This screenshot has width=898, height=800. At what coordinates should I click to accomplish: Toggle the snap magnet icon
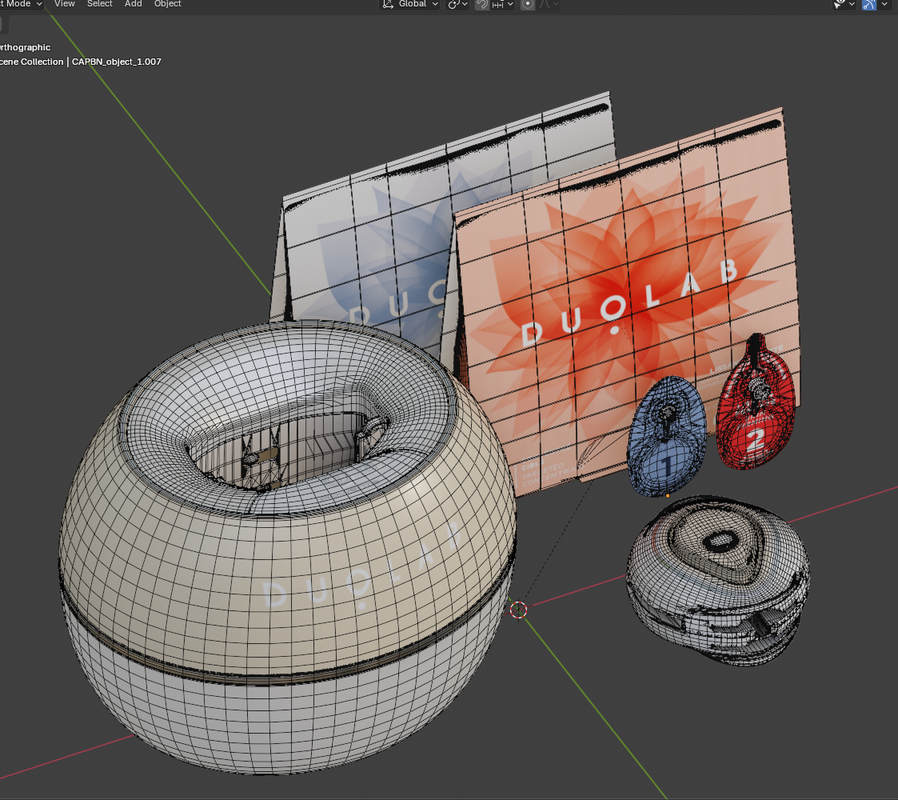pyautogui.click(x=483, y=4)
